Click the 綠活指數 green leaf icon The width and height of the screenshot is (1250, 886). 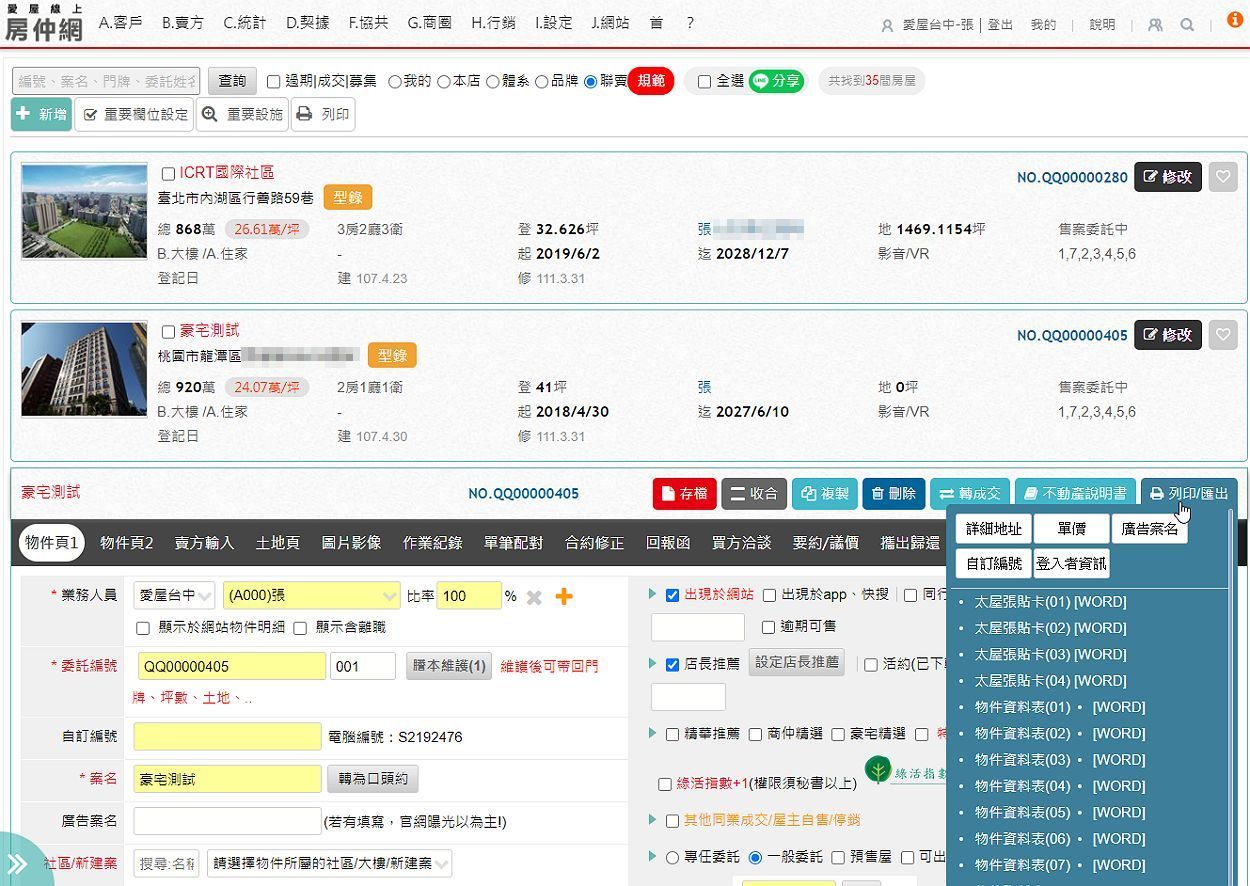(878, 770)
